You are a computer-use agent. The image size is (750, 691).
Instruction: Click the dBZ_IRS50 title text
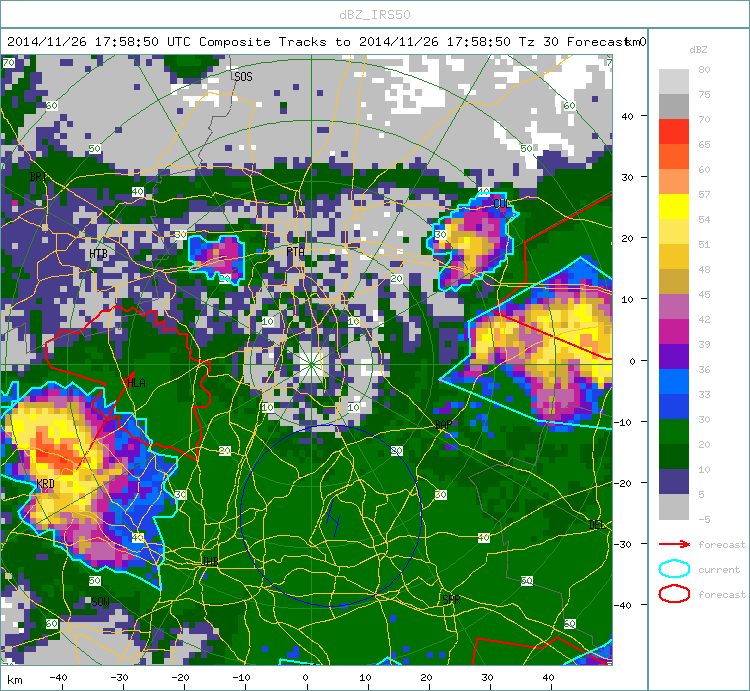pos(375,15)
